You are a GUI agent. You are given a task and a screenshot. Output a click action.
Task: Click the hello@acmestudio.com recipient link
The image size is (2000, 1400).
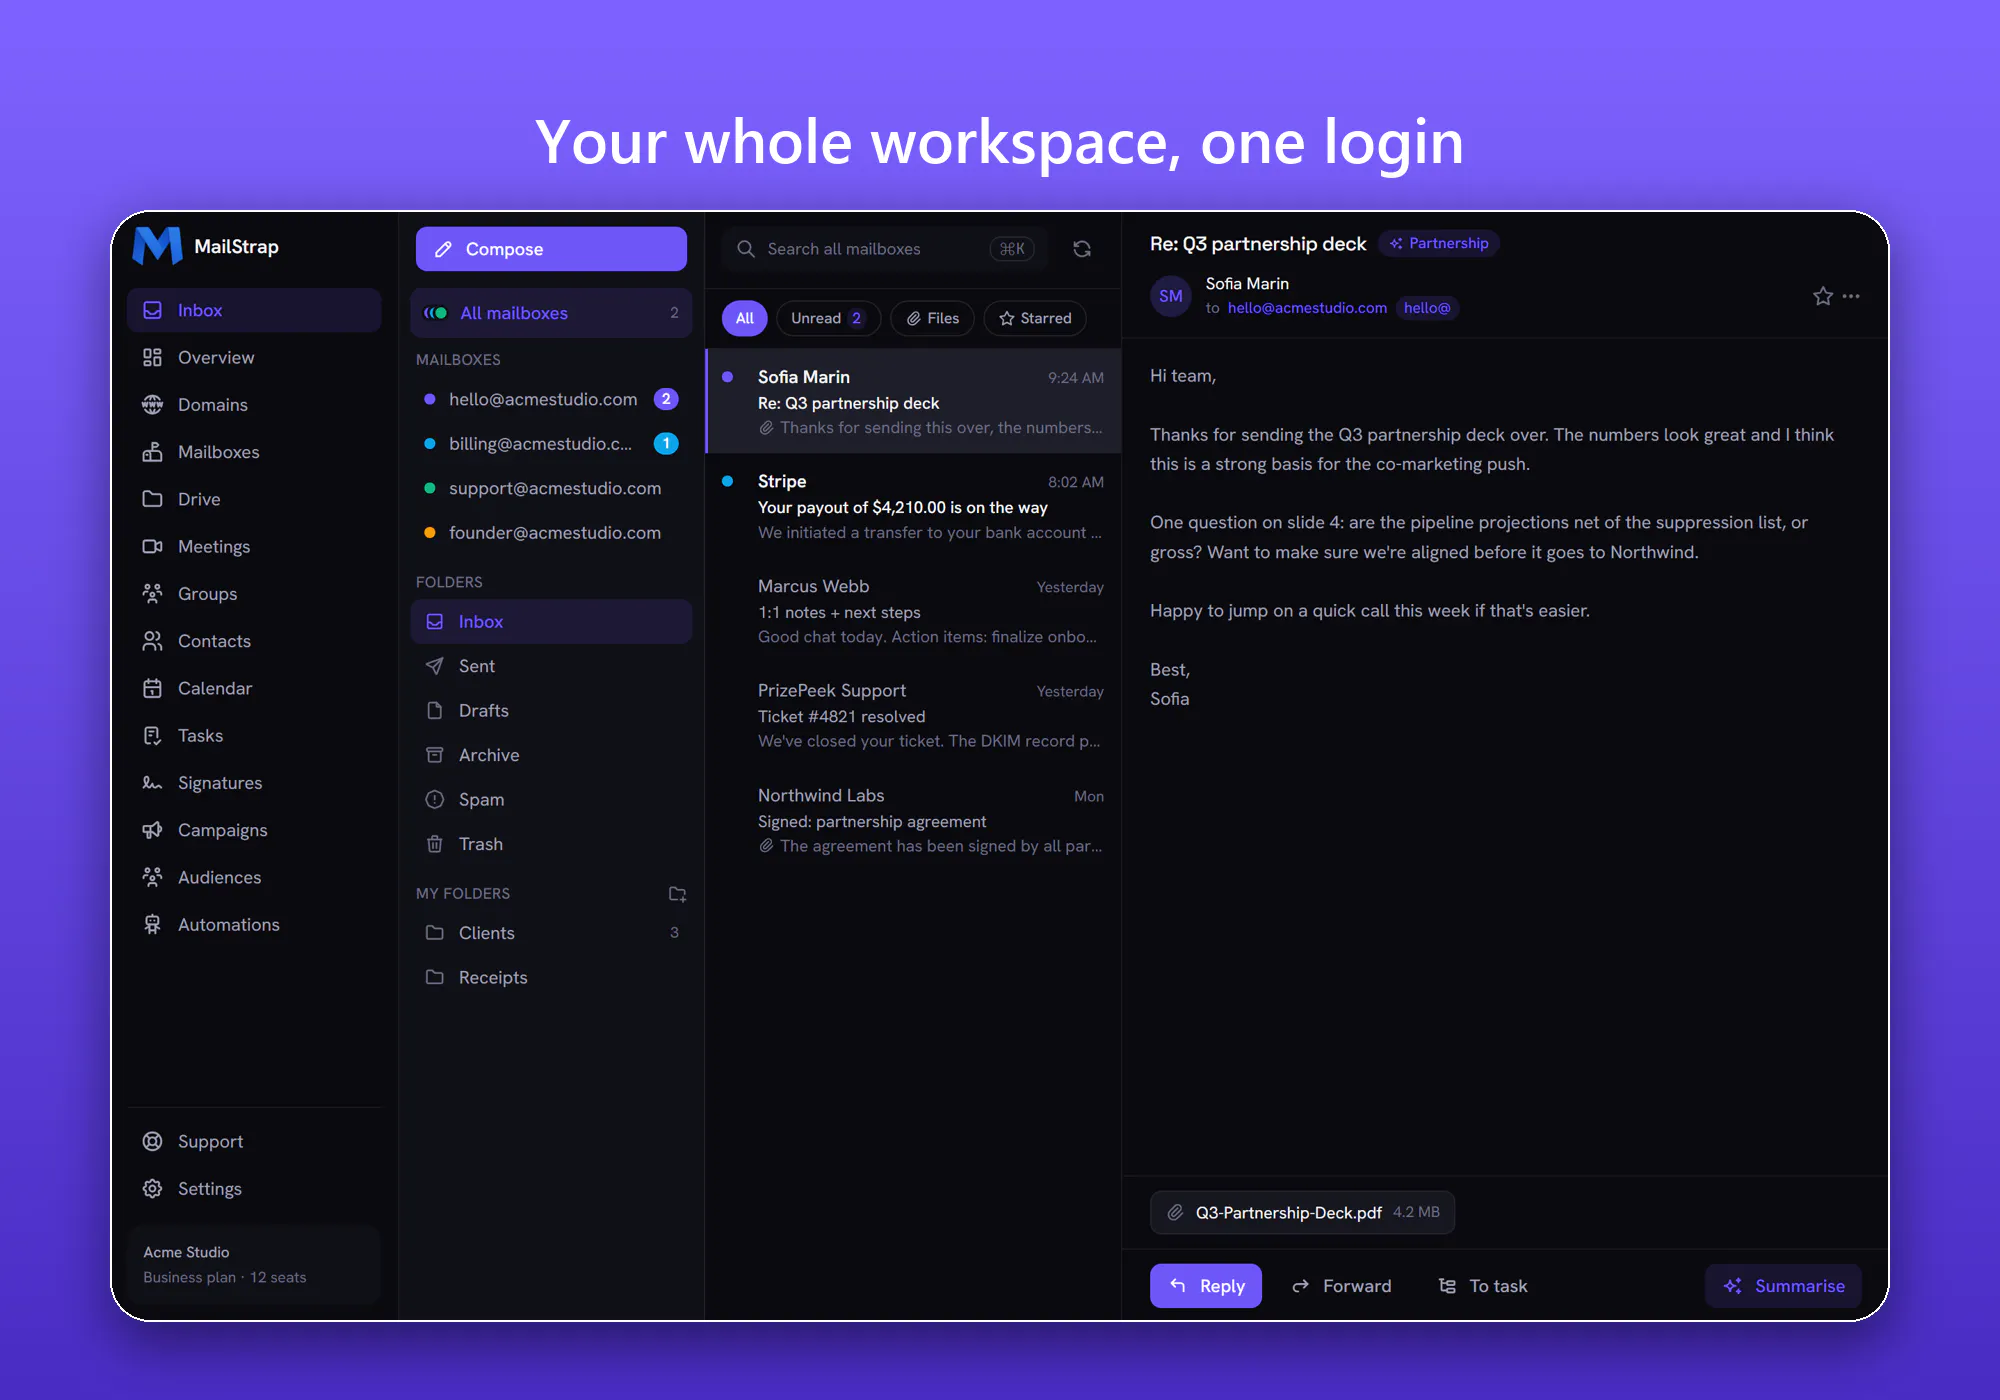(x=1307, y=308)
